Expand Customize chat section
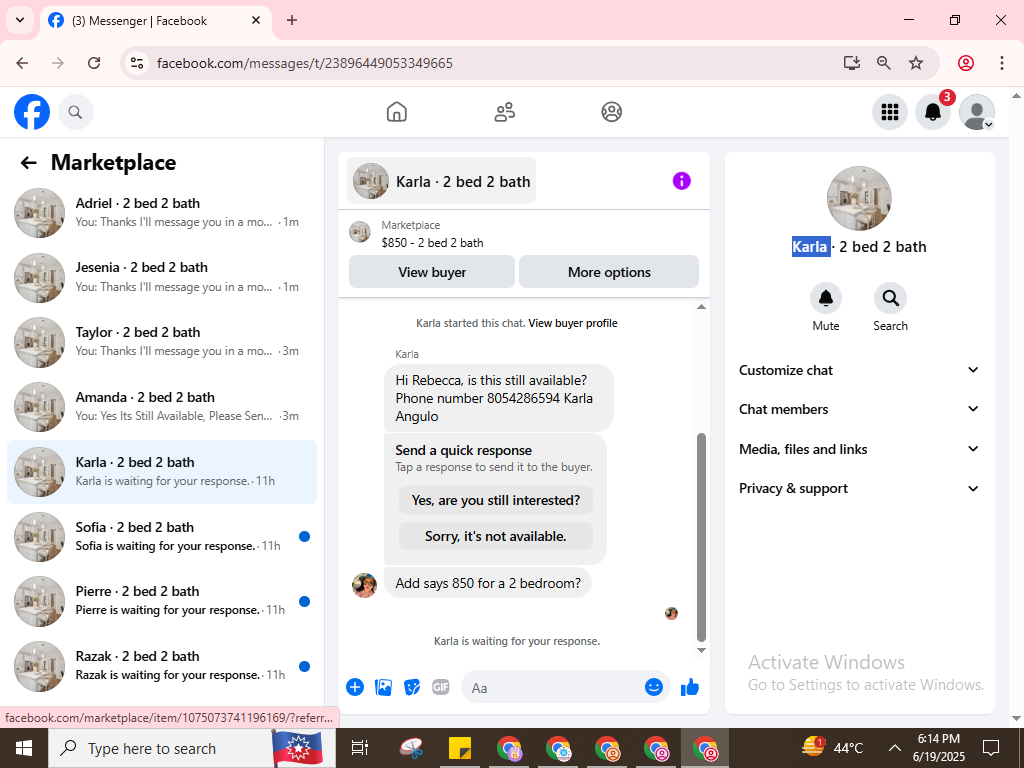Screen dimensions: 1024x768 pos(859,370)
